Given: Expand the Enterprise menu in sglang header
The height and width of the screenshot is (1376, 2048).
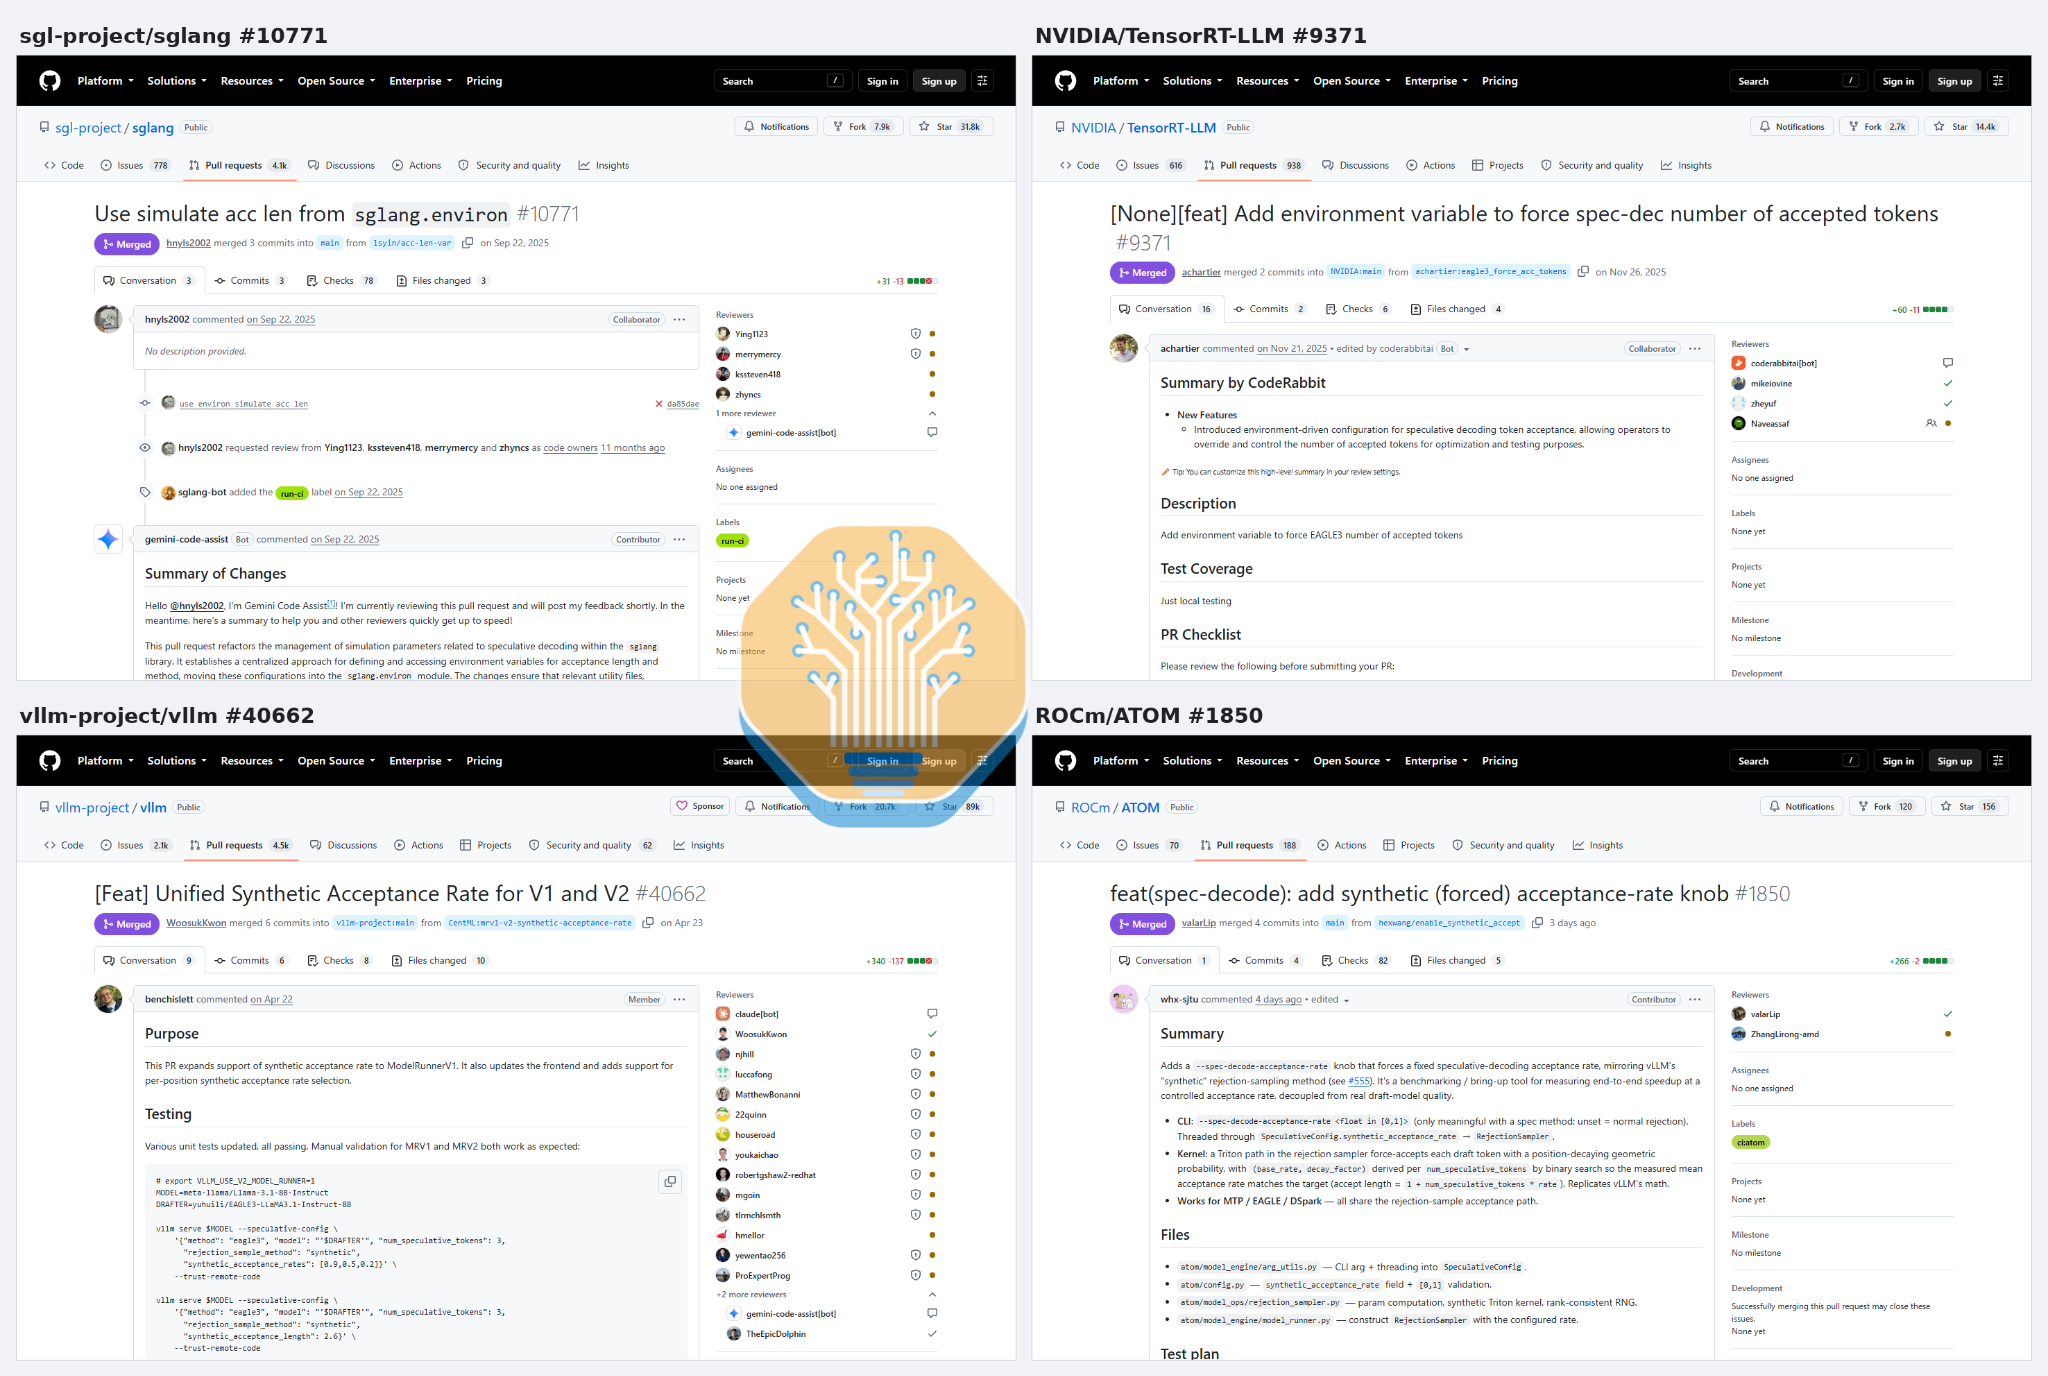Looking at the screenshot, I should coord(421,81).
